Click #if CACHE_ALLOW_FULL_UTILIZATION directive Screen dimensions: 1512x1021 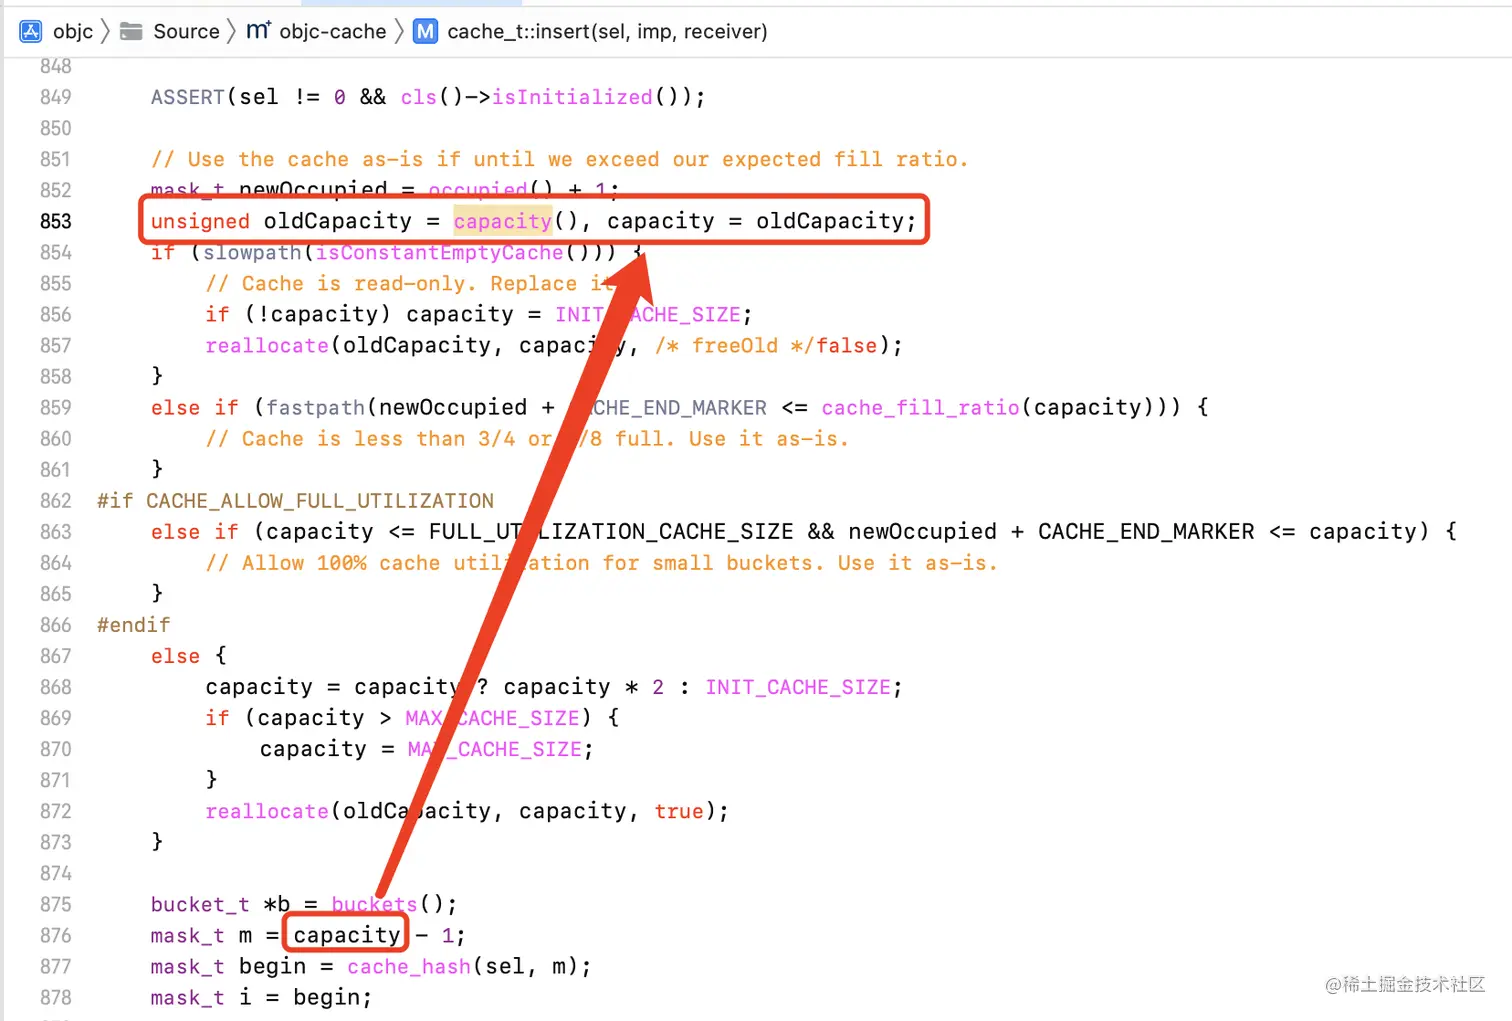click(x=296, y=500)
